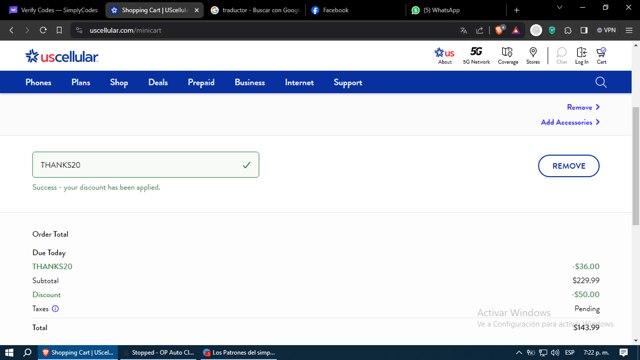640x360 pixels.
Task: Open the Prepaid menu
Action: click(201, 82)
